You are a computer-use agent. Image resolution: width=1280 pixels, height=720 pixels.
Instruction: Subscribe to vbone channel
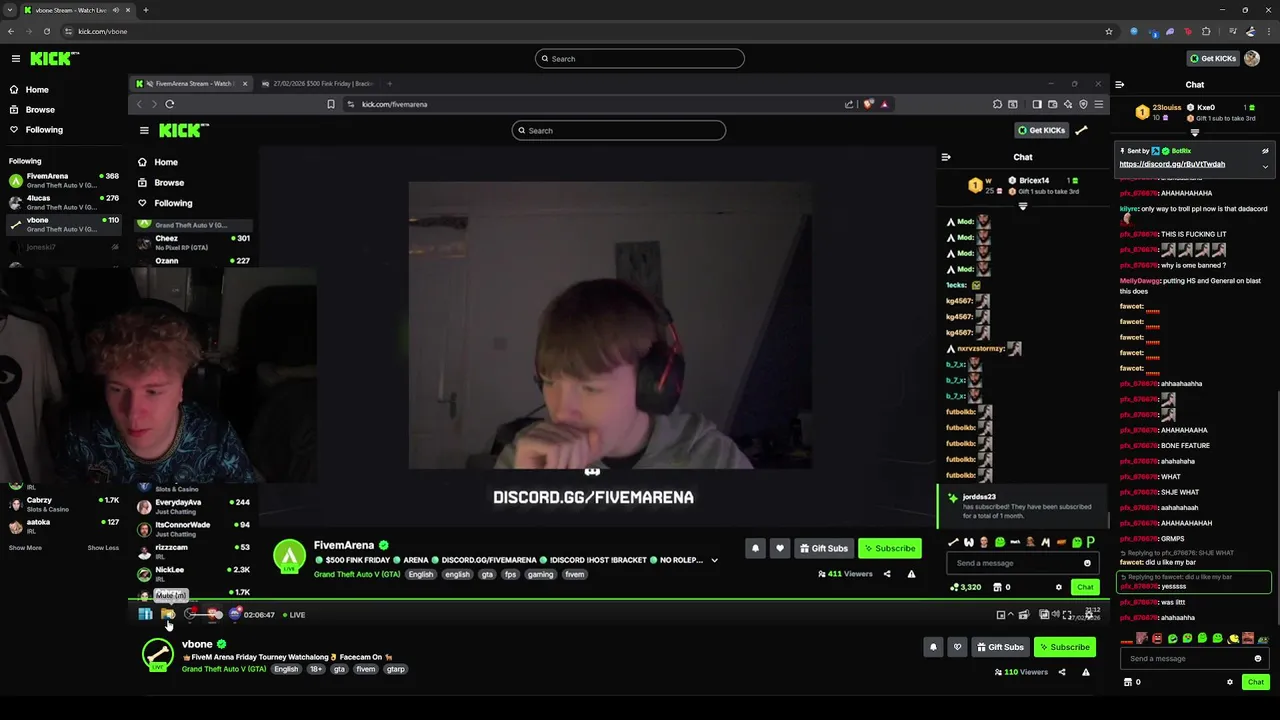click(1064, 647)
